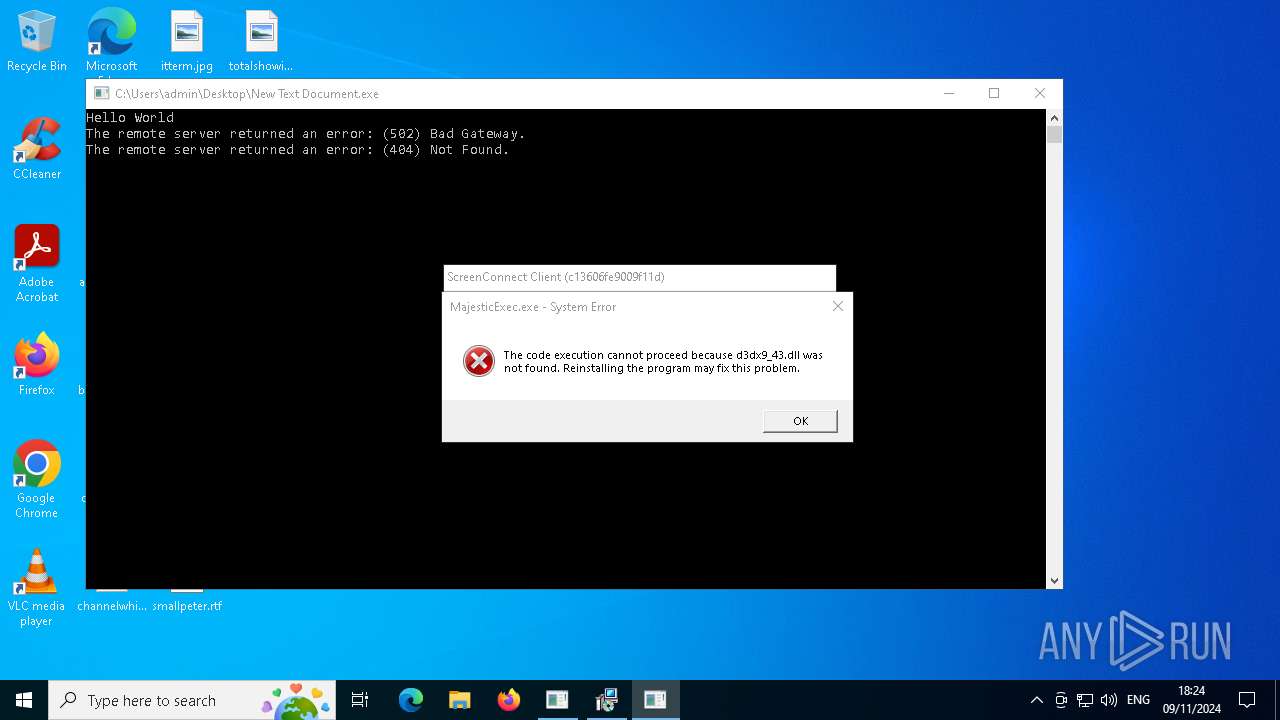
Task: Click the console scrollbar thumb
Action: coord(1054,134)
